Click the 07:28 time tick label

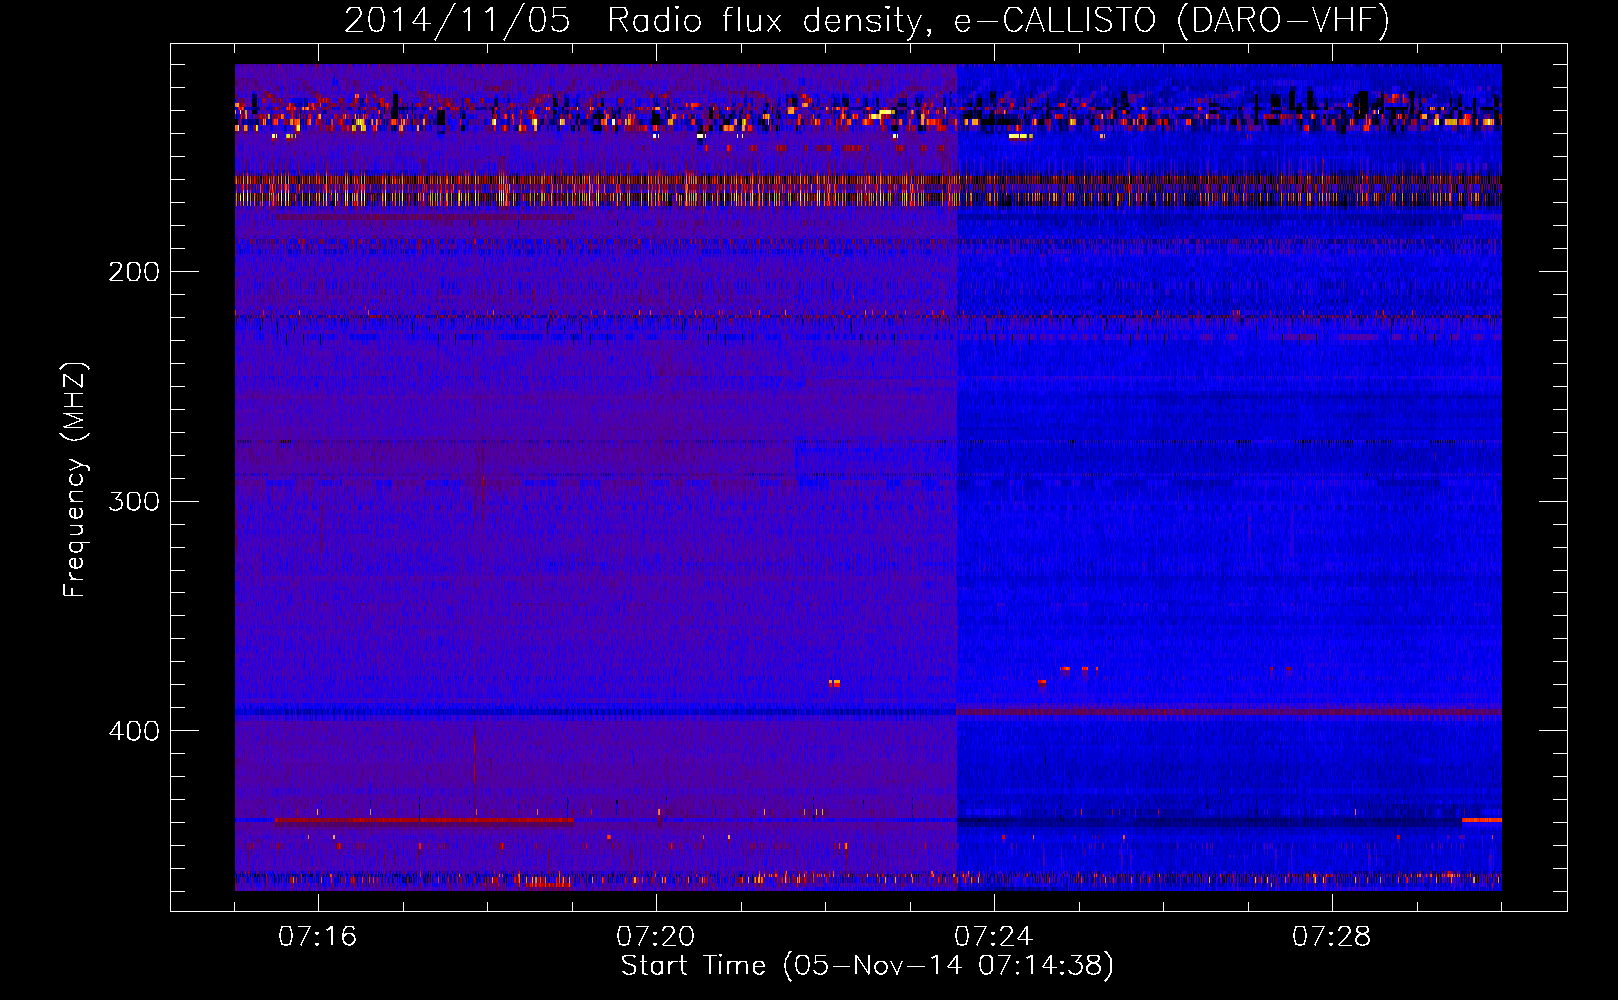pos(1331,936)
